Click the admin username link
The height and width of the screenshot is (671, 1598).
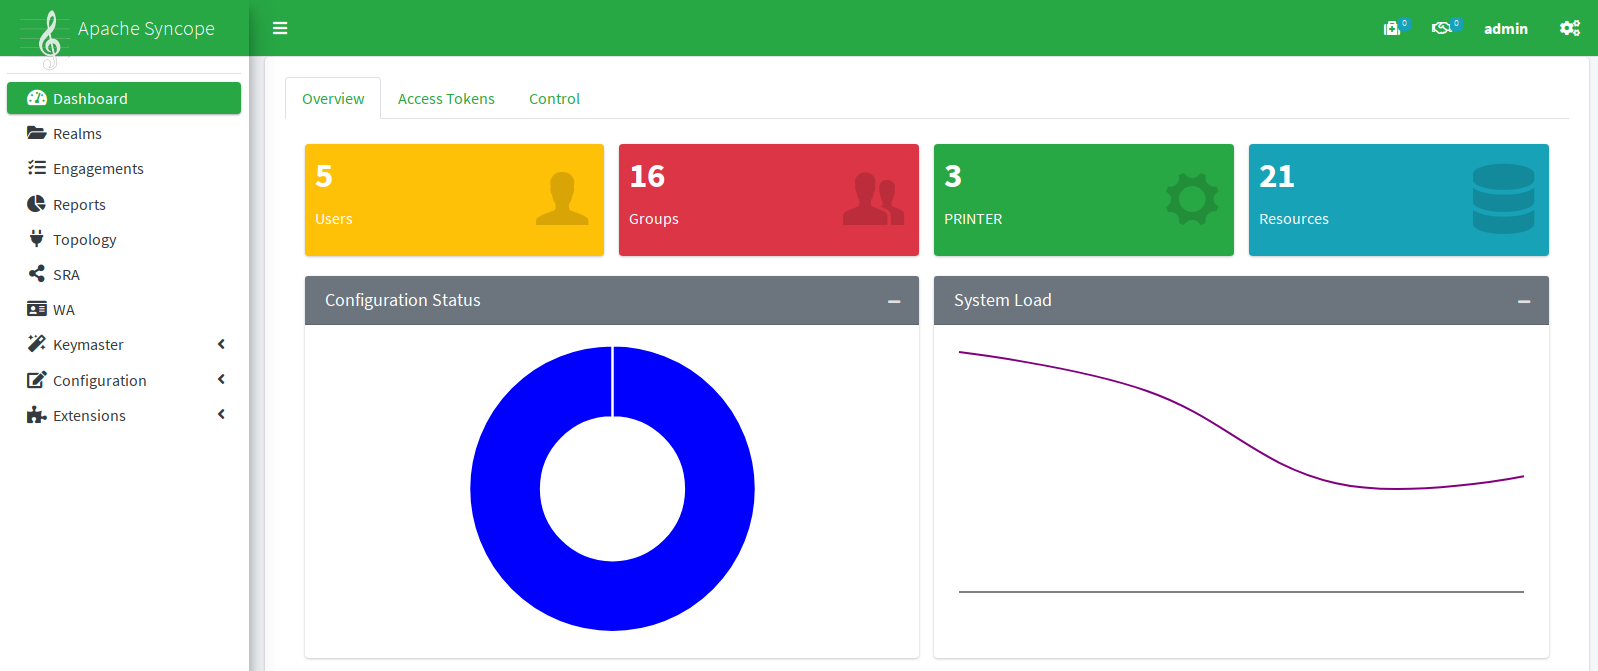point(1505,29)
